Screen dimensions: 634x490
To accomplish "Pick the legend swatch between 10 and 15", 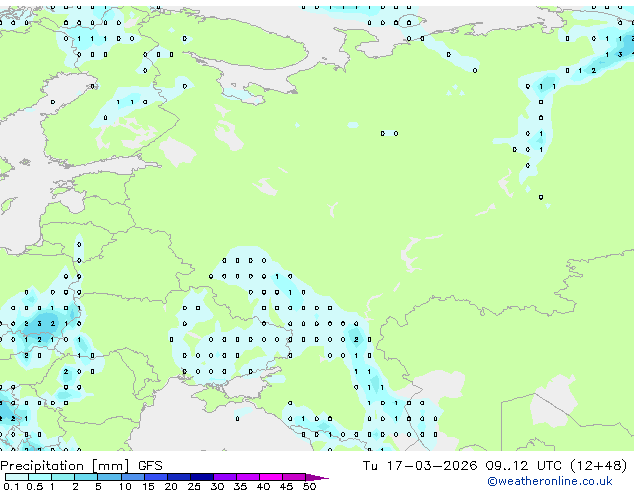I will (x=132, y=477).
